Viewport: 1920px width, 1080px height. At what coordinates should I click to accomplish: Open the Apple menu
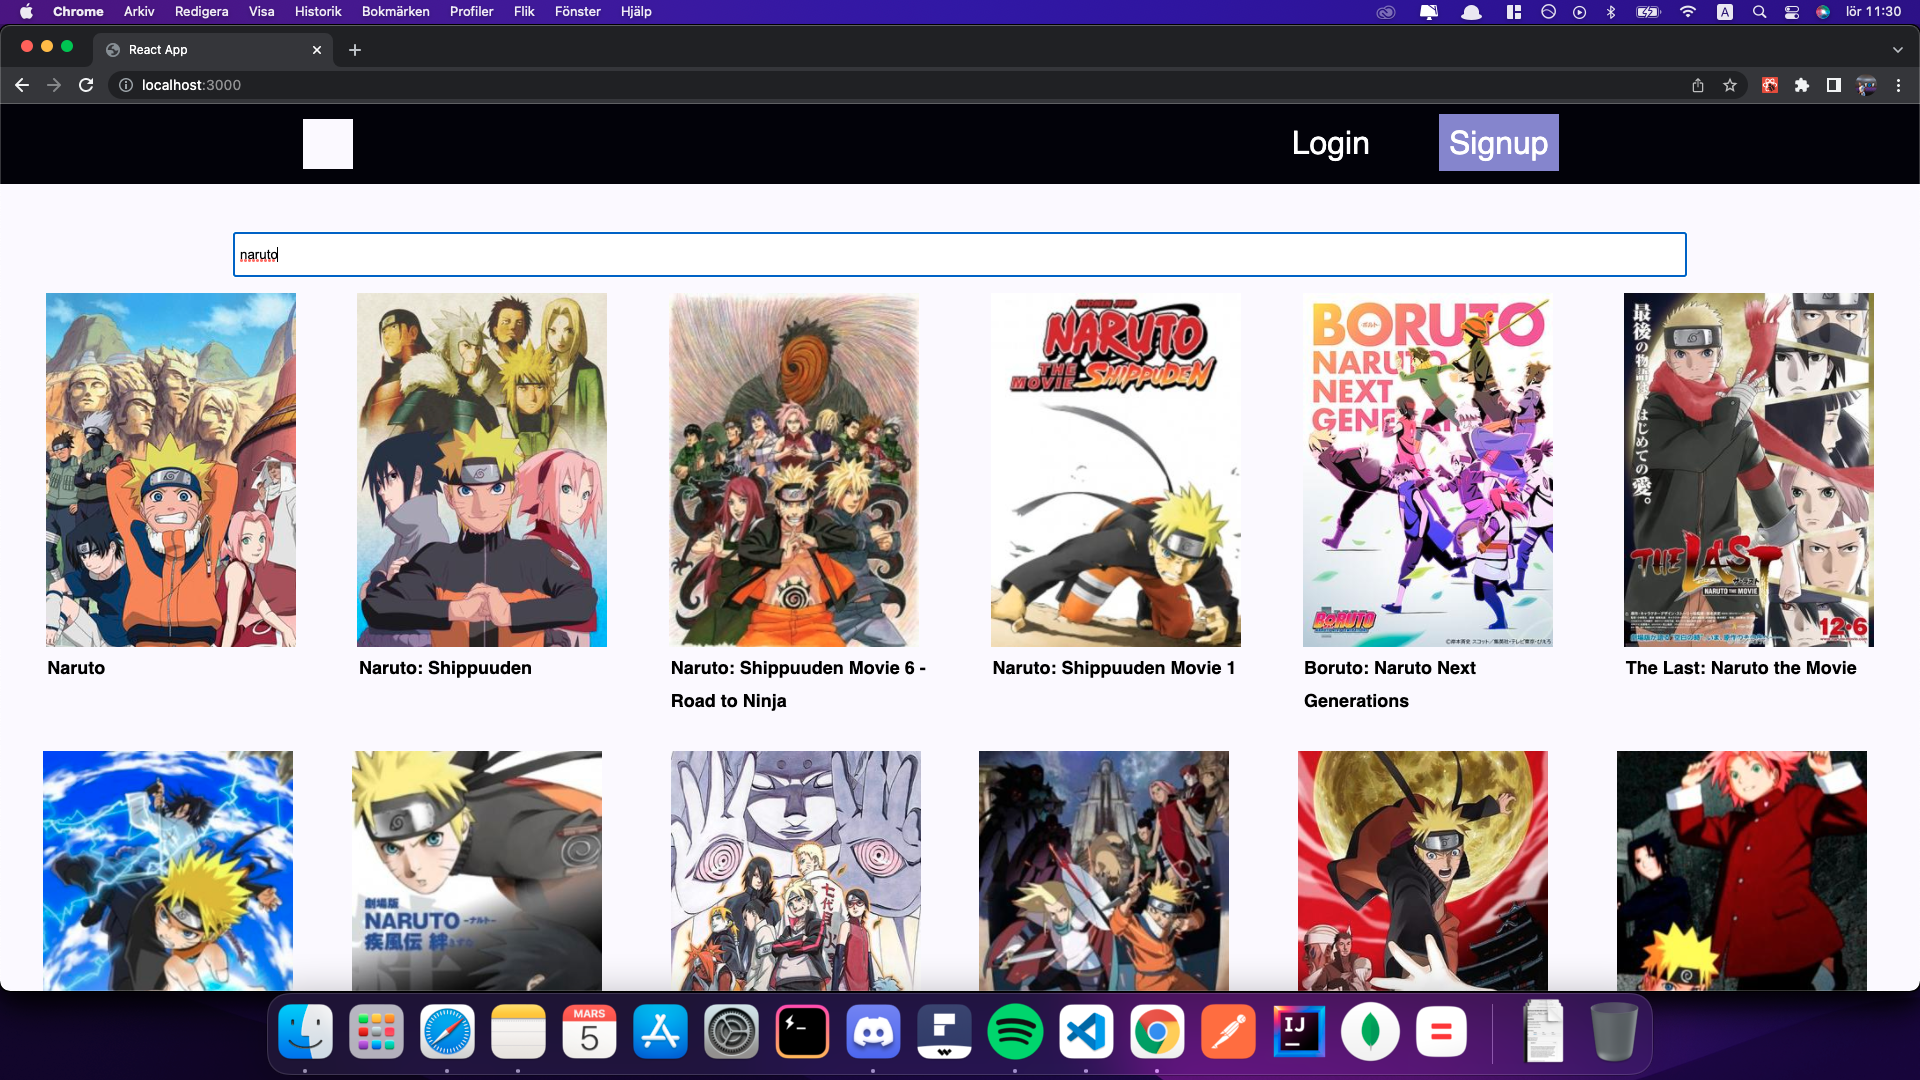(26, 12)
